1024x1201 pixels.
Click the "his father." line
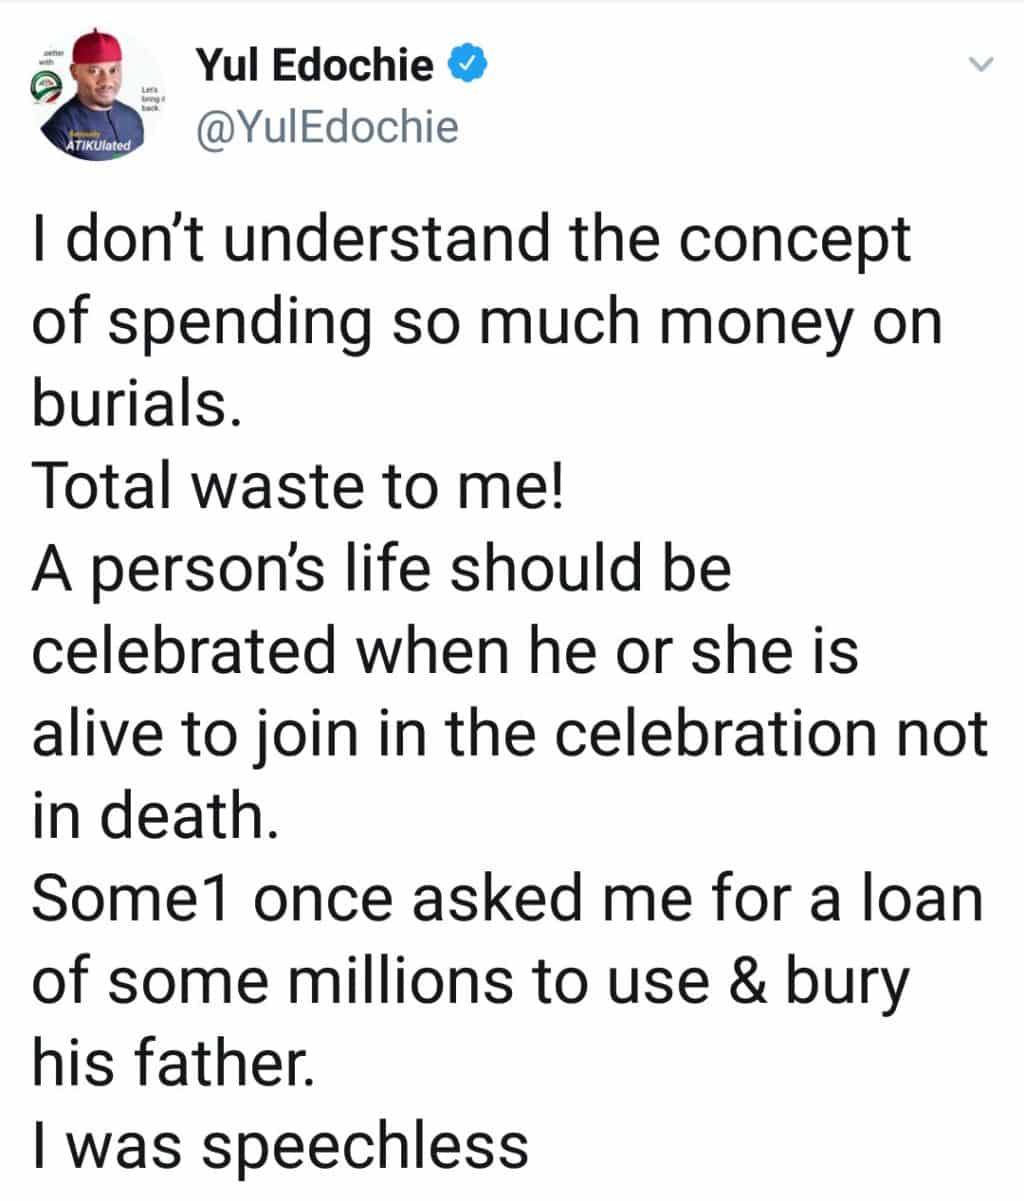tap(173, 1061)
